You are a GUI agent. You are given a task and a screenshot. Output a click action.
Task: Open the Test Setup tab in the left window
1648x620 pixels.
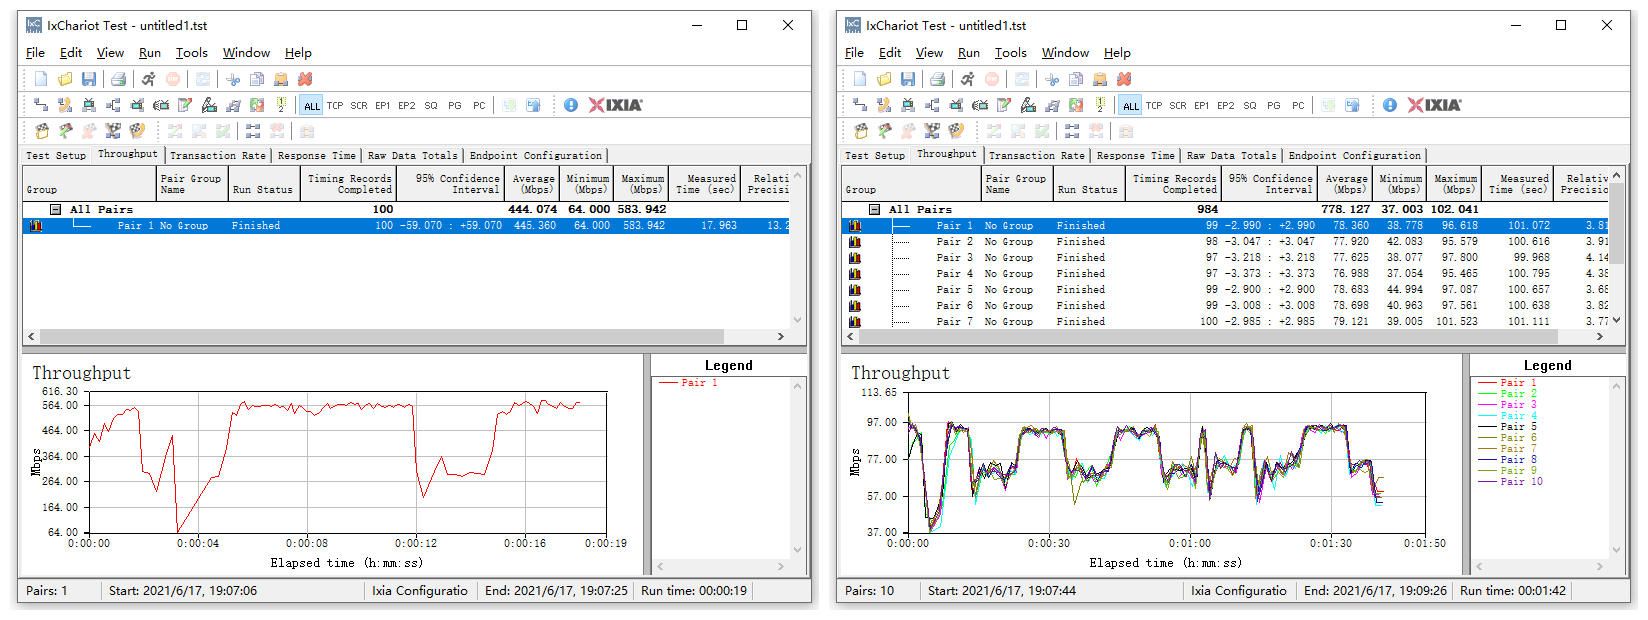click(56, 156)
